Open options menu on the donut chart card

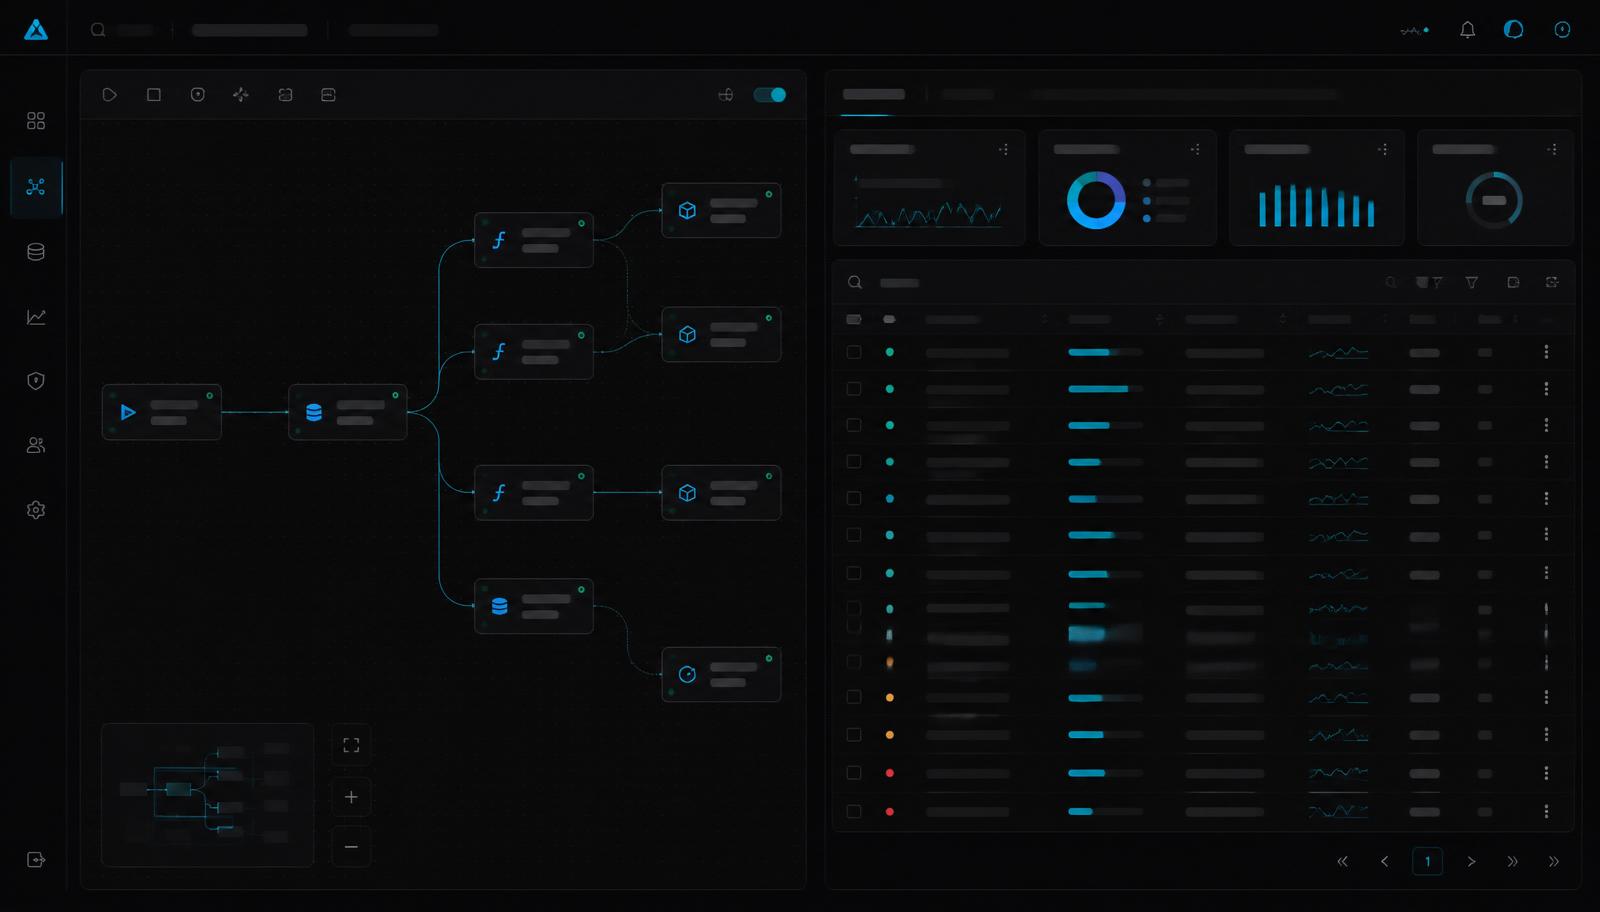coord(1195,149)
